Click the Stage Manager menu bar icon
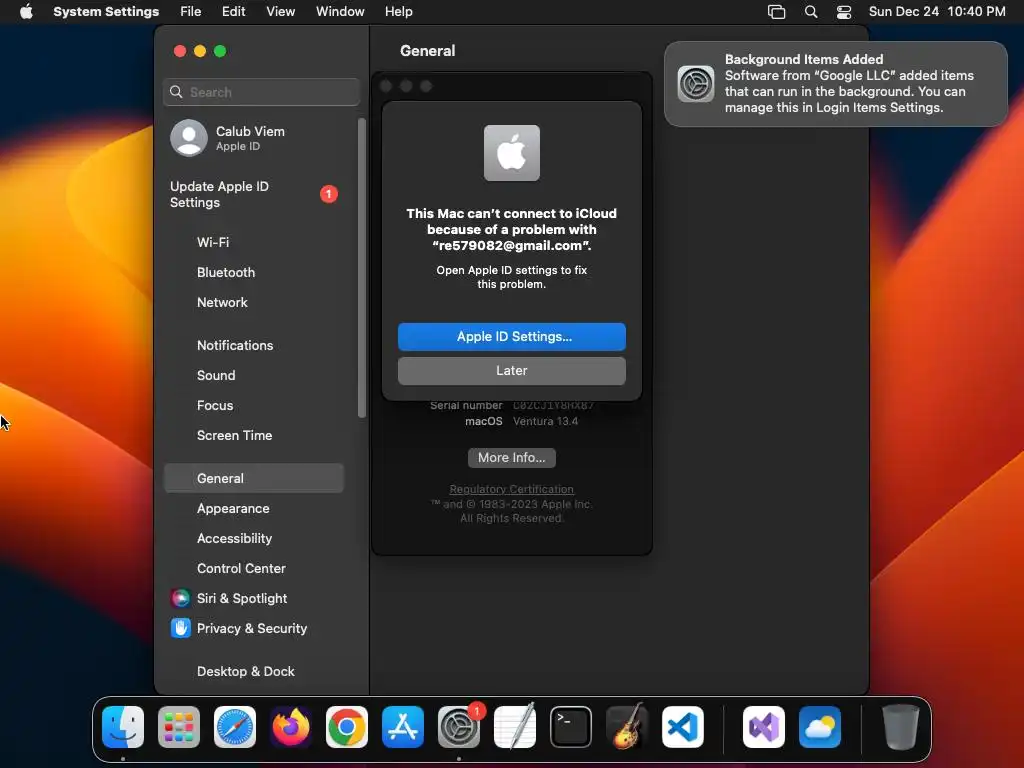 776,12
